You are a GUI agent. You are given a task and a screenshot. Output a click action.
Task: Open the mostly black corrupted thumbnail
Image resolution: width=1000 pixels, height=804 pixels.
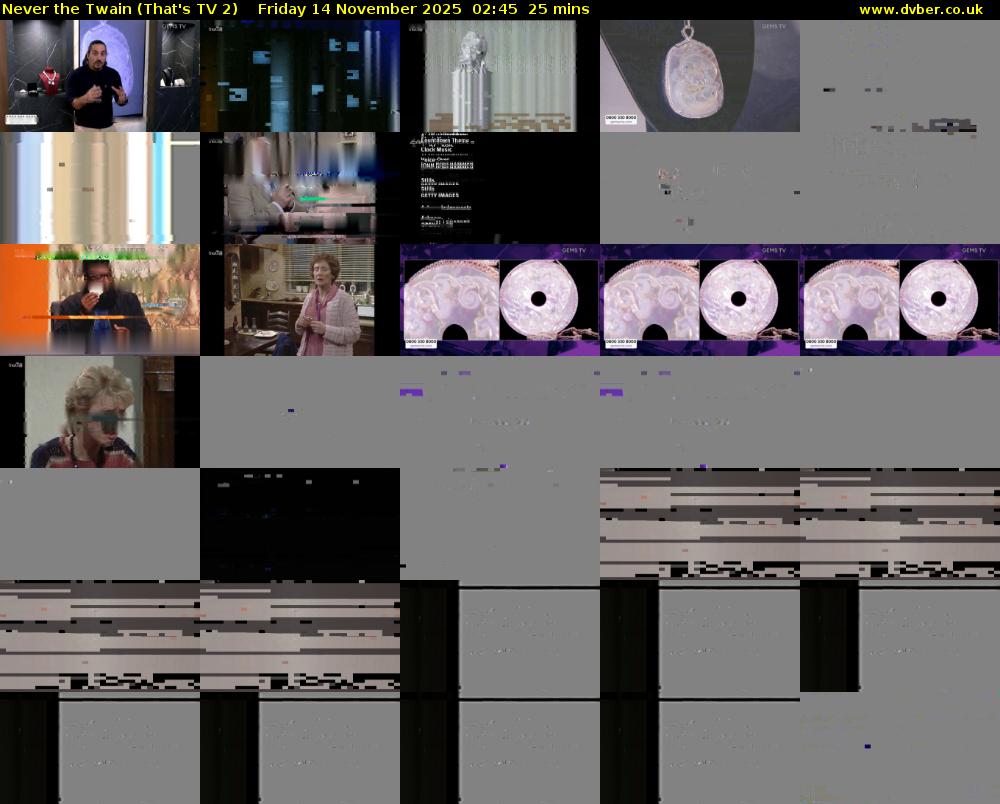pyautogui.click(x=300, y=524)
